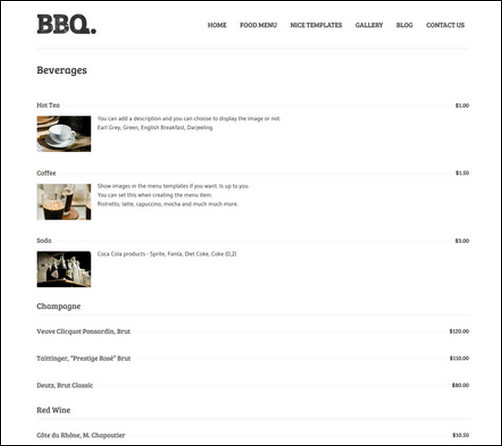Open Veuve Clicquot Ponsardin, Brut entry
Image resolution: width=502 pixels, height=446 pixels.
click(83, 331)
